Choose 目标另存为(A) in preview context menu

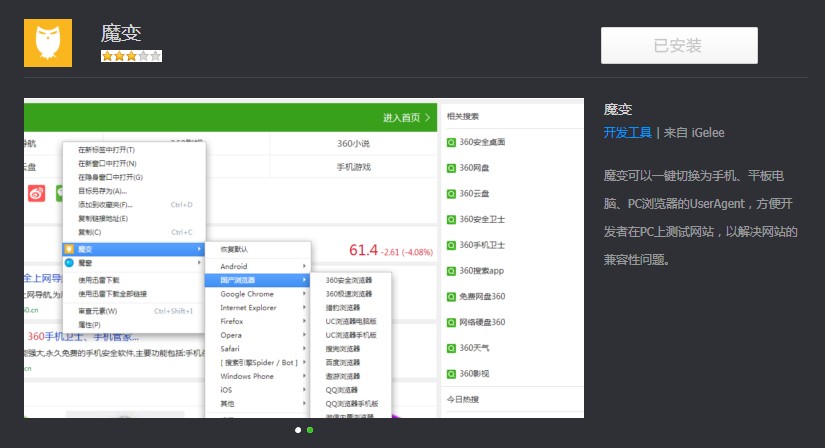point(103,191)
